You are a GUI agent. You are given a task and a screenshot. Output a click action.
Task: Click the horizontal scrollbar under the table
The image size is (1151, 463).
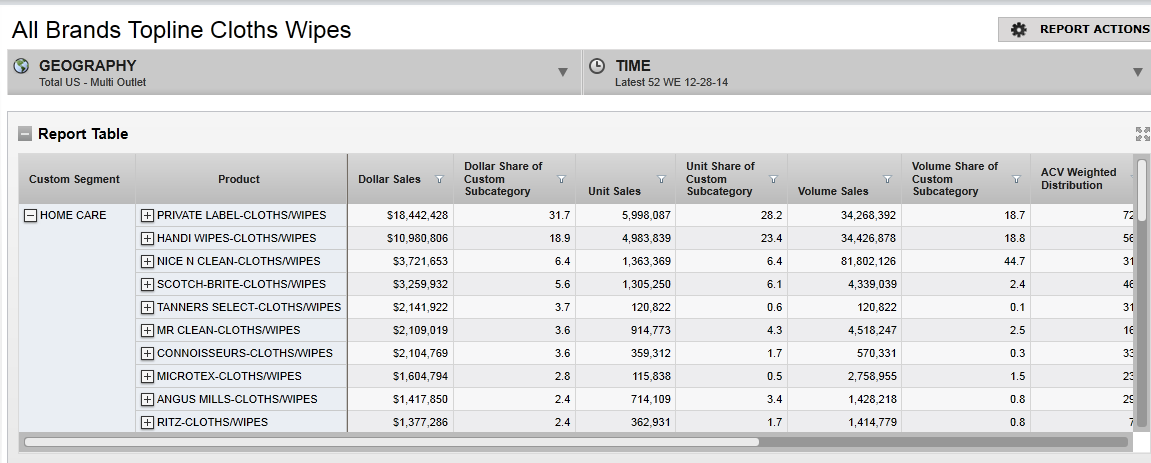click(x=390, y=441)
